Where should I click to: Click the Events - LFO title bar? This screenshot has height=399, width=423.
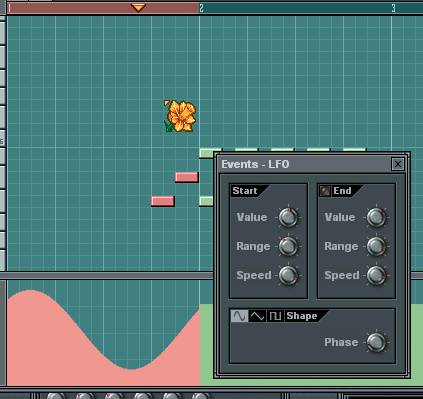click(x=305, y=164)
